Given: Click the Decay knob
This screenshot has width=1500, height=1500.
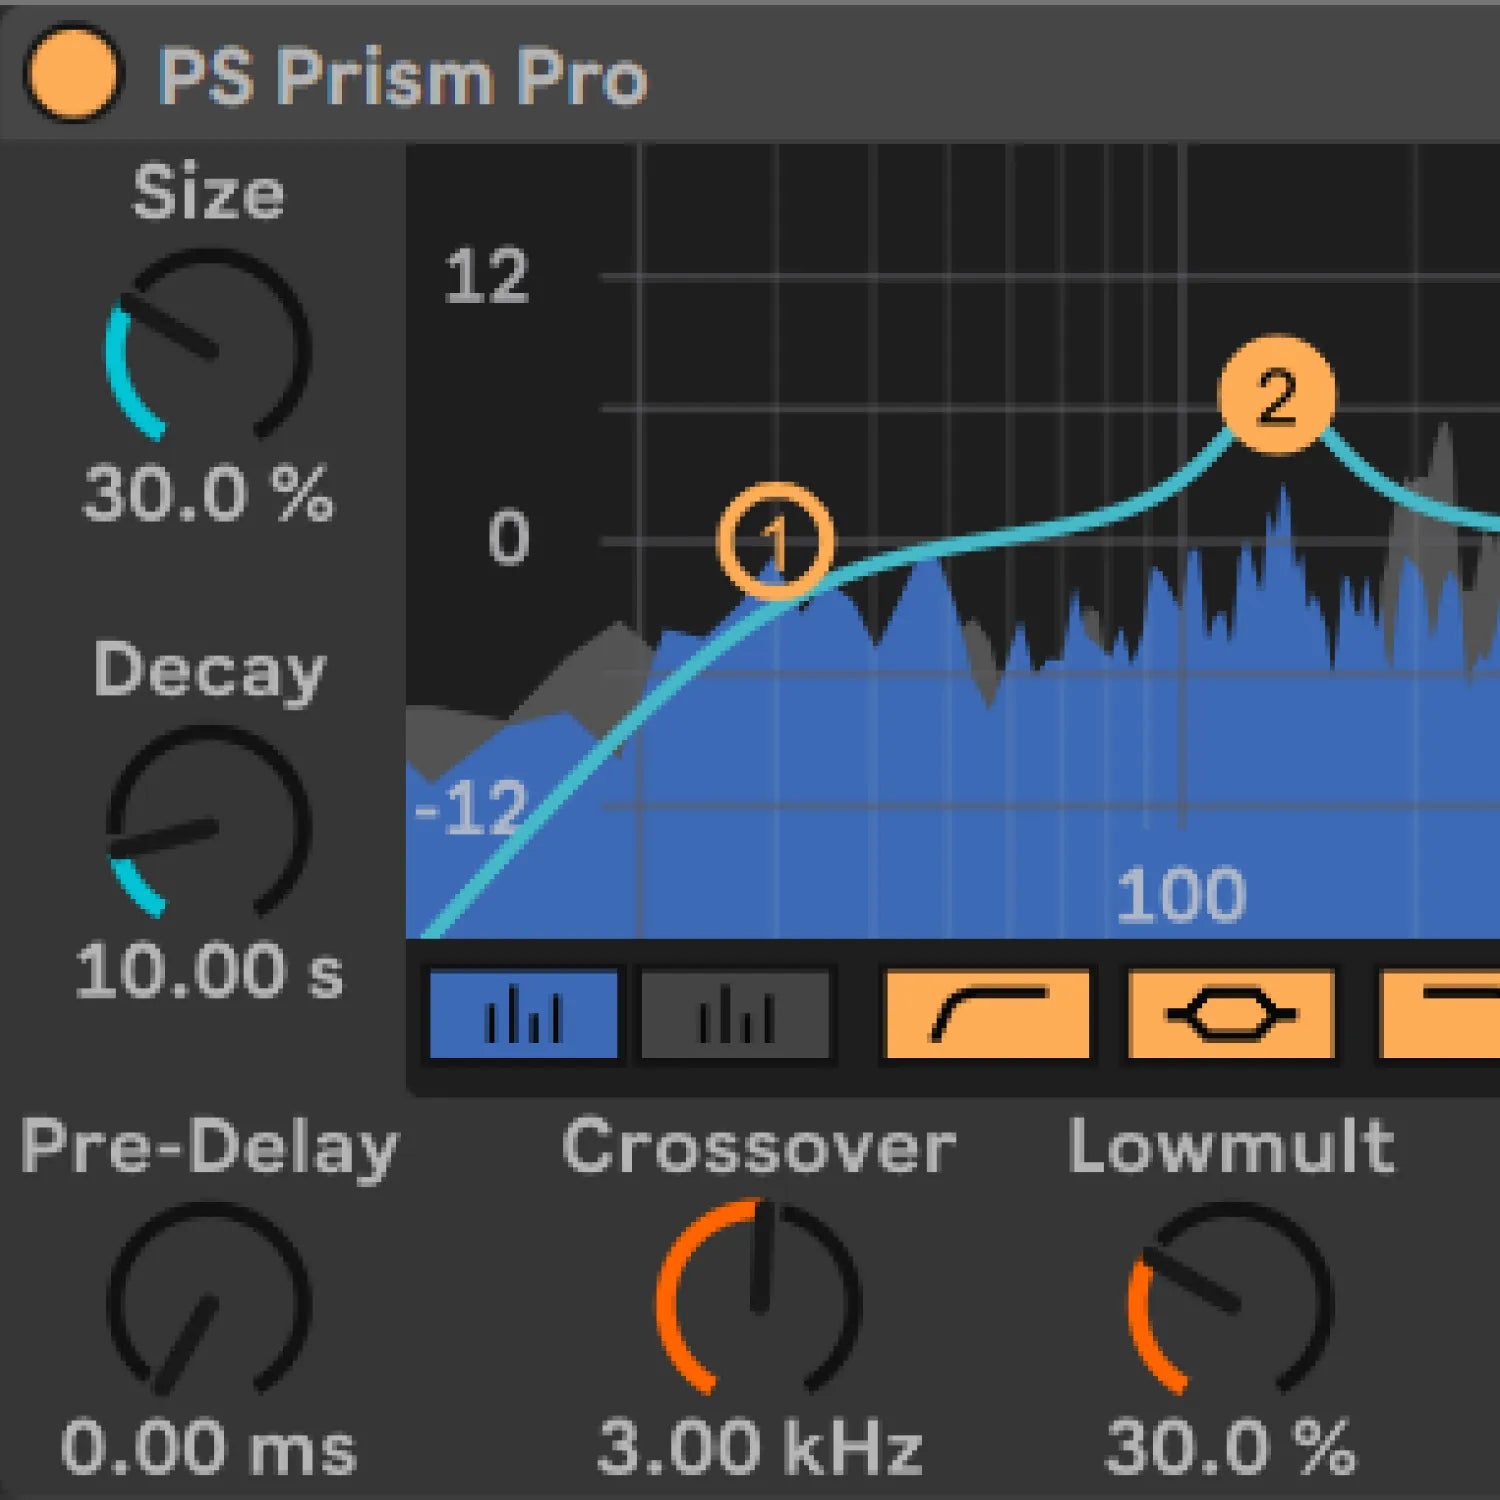Looking at the screenshot, I should click(x=208, y=822).
